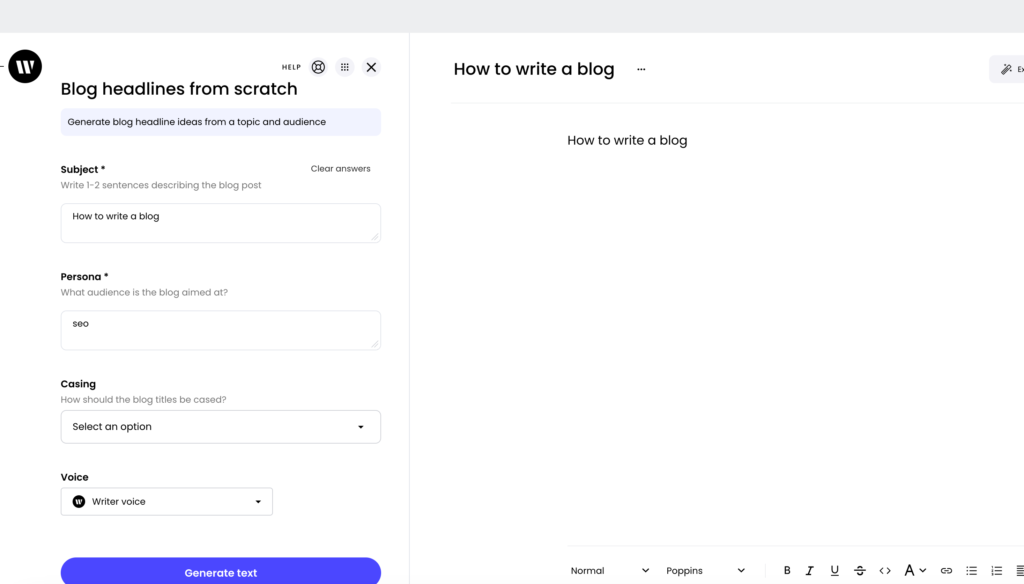This screenshot has width=1024, height=584.
Task: Insert a hyperlink
Action: (x=946, y=570)
